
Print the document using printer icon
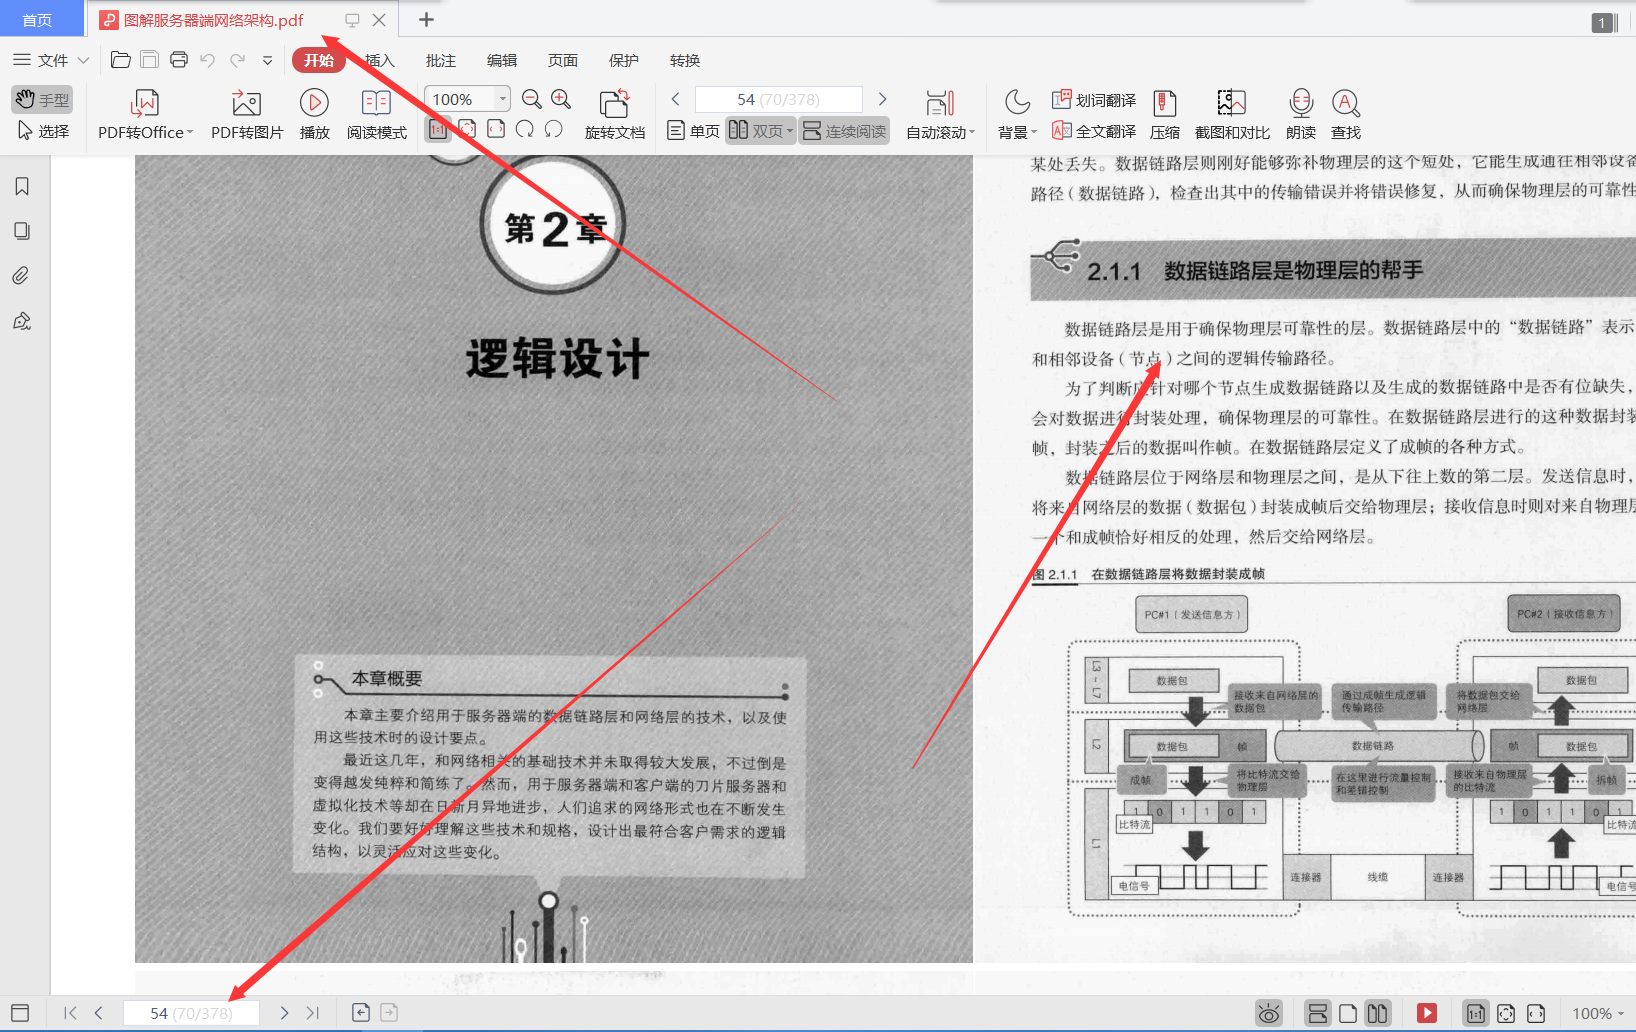pos(179,60)
